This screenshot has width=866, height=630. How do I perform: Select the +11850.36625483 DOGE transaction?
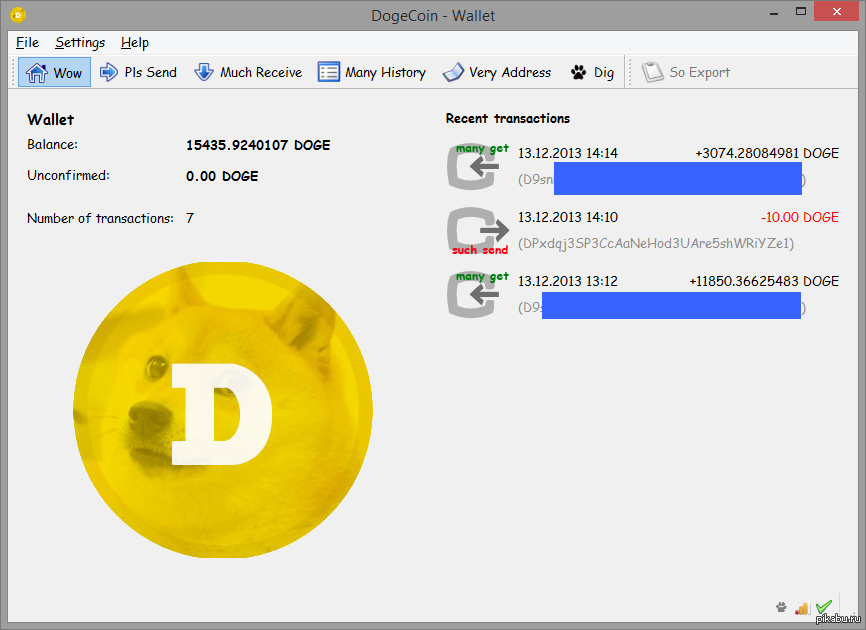tap(763, 282)
